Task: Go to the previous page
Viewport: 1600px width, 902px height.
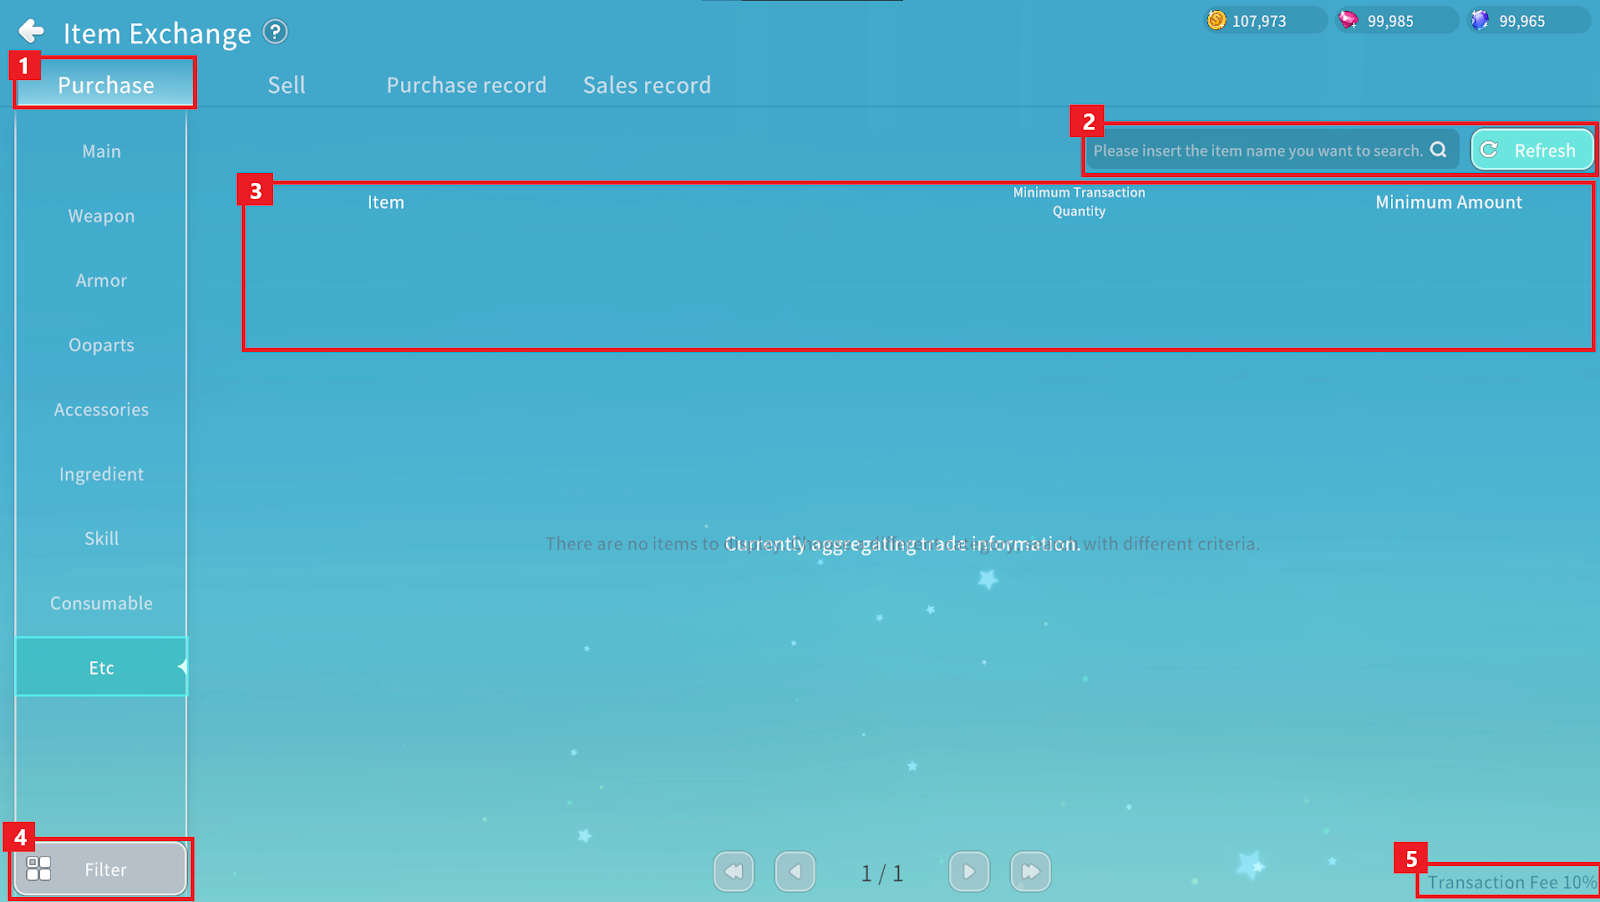Action: tap(795, 871)
